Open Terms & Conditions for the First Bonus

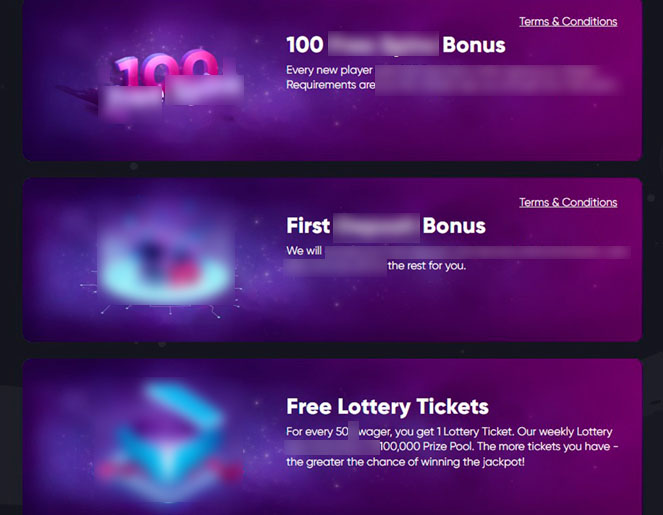pos(568,203)
